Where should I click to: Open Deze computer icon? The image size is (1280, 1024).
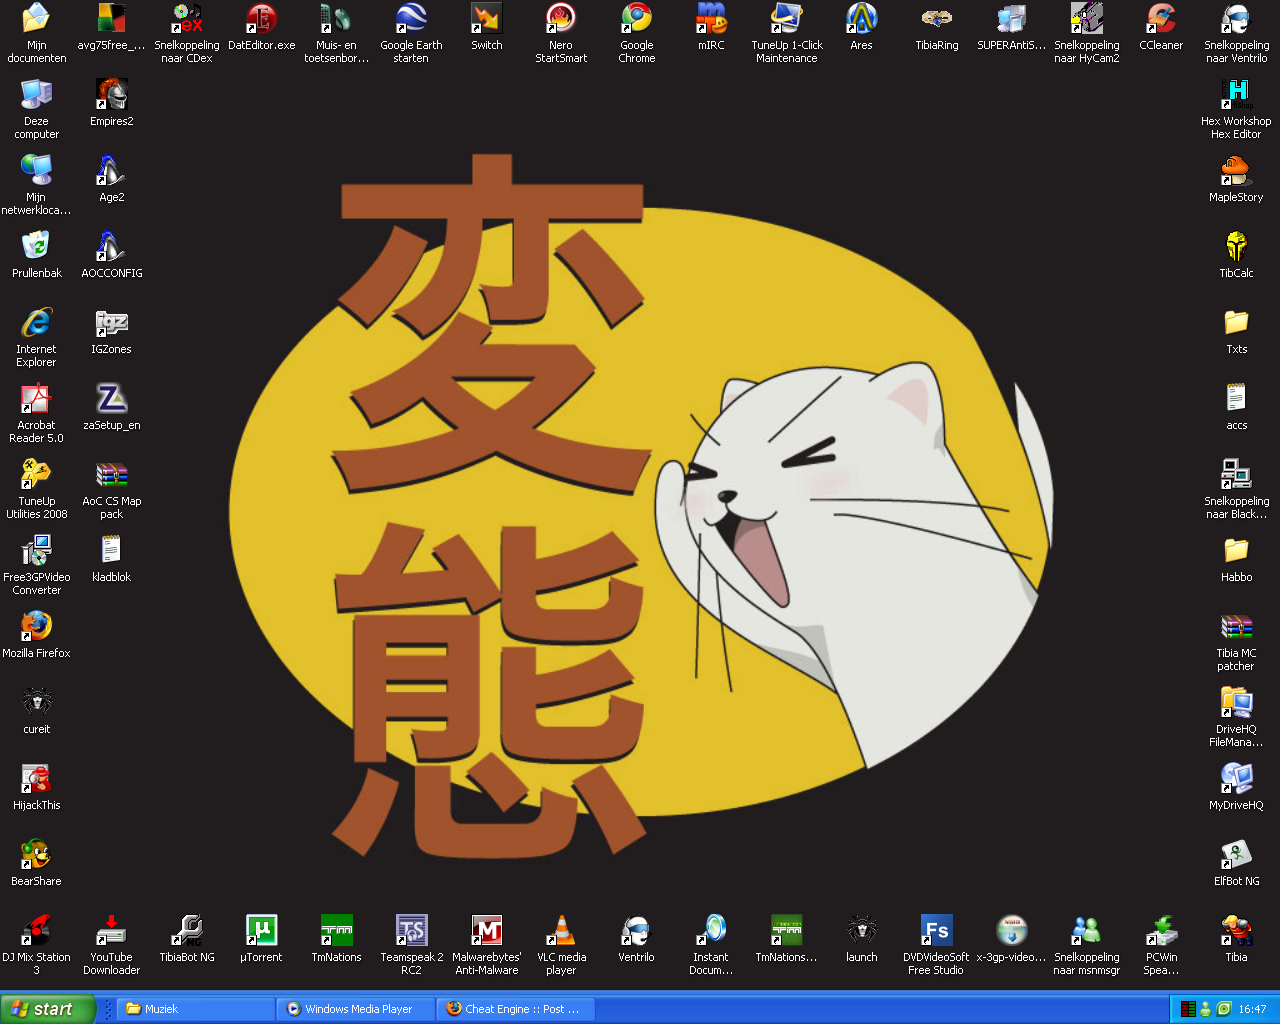pyautogui.click(x=36, y=94)
